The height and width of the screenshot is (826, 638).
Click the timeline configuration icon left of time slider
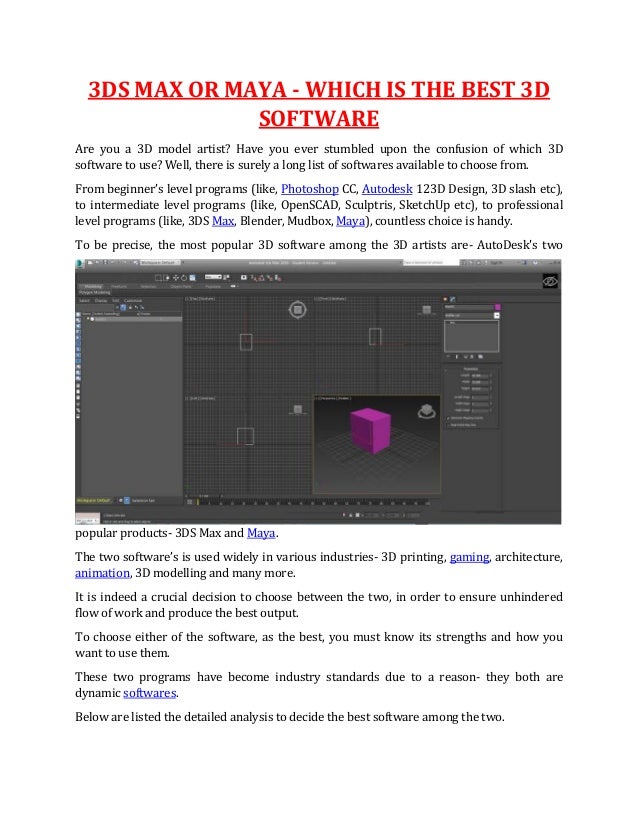(x=190, y=502)
